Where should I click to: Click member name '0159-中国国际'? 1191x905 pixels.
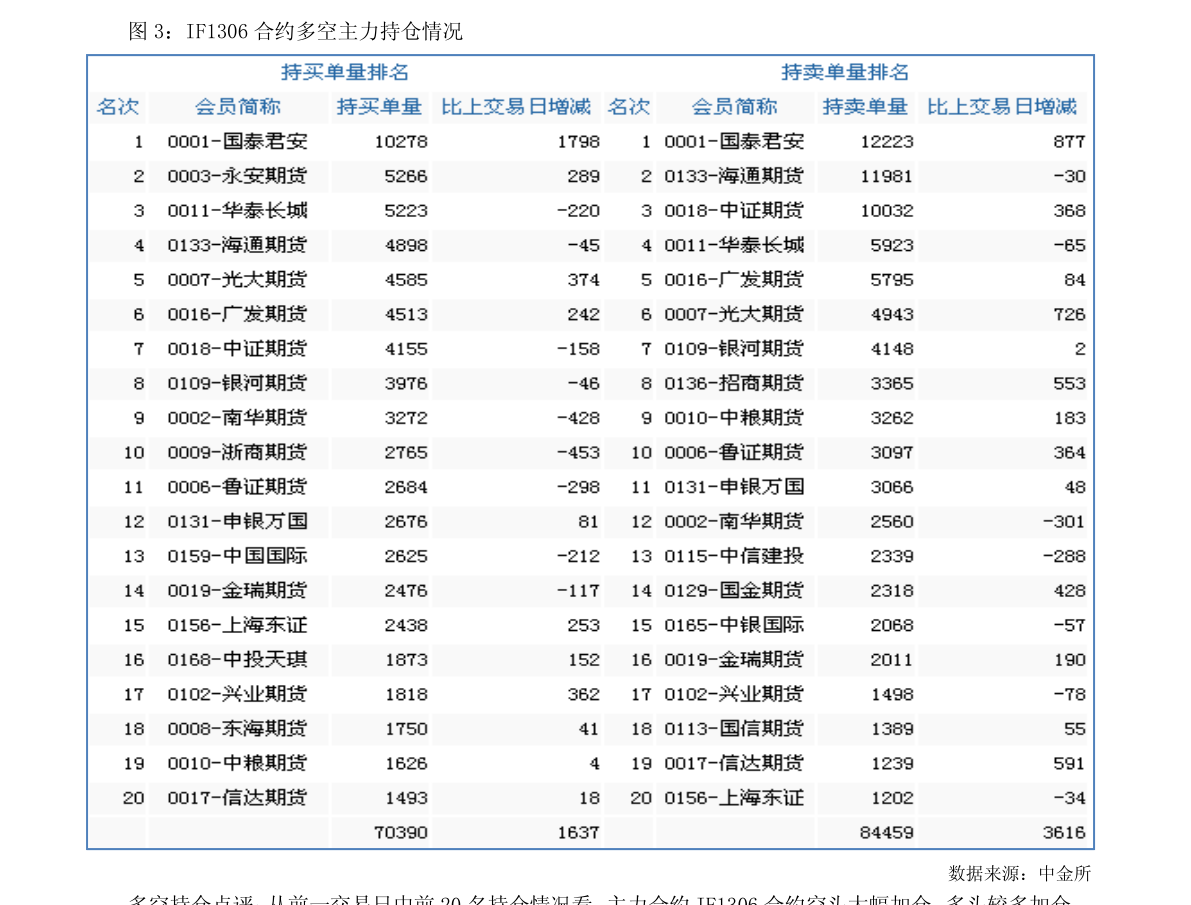[x=237, y=556]
